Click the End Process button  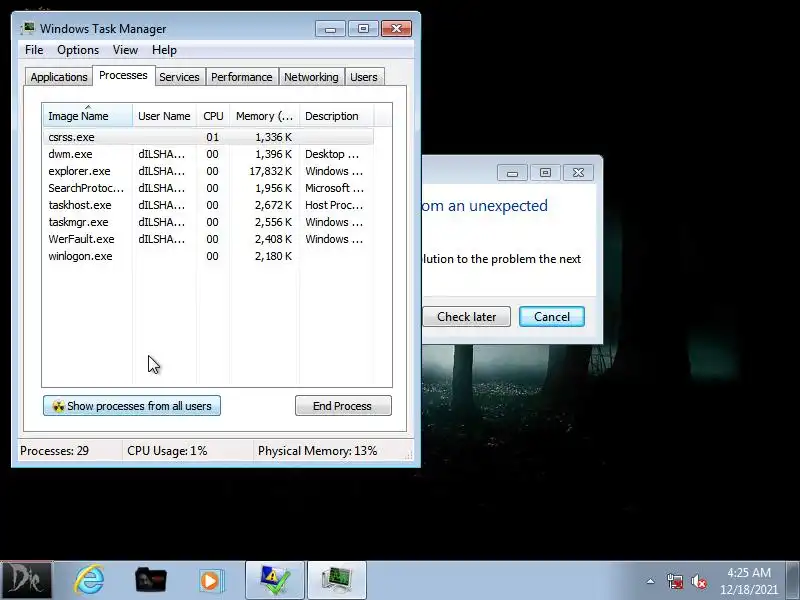point(343,406)
